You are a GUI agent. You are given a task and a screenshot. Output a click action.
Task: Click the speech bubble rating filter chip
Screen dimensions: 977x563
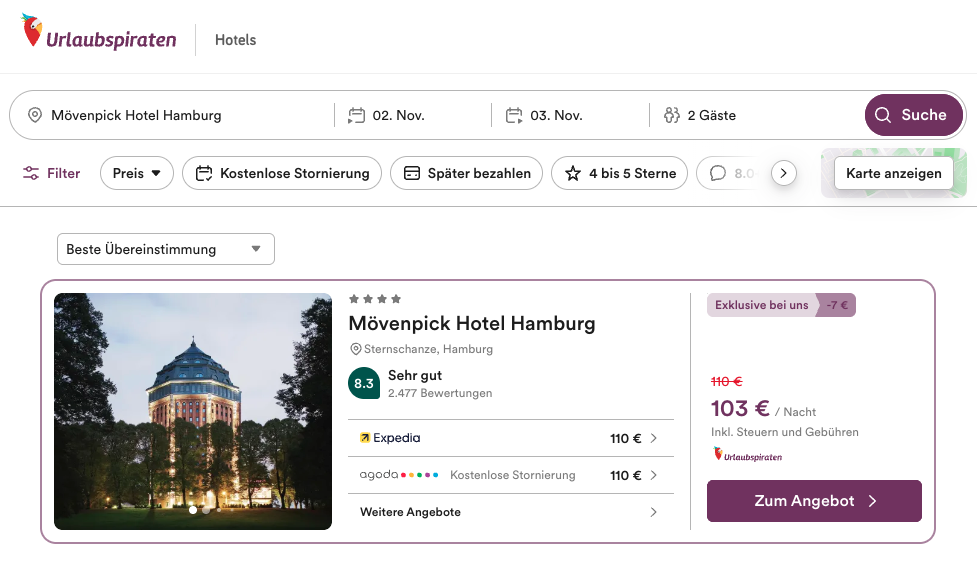click(x=731, y=173)
